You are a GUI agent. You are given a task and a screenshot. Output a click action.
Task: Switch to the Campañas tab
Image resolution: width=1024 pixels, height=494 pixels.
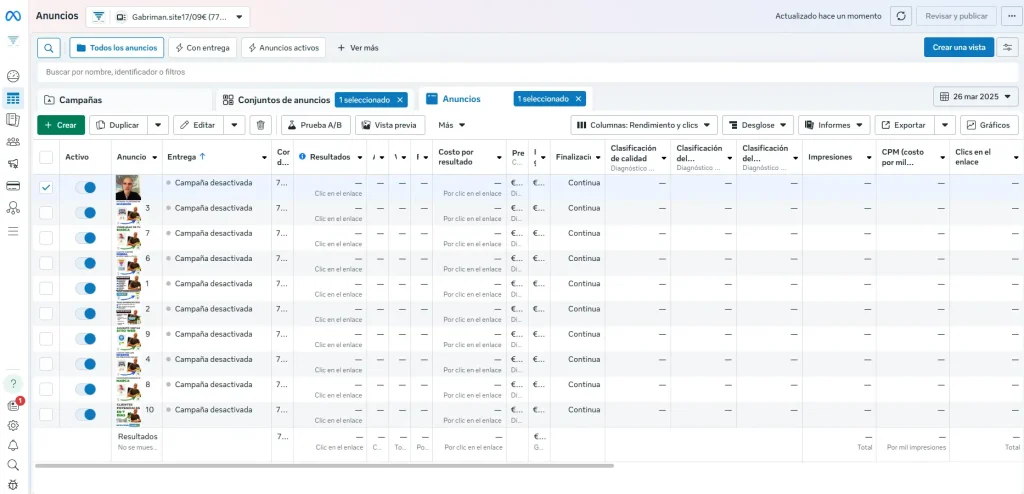124,100
